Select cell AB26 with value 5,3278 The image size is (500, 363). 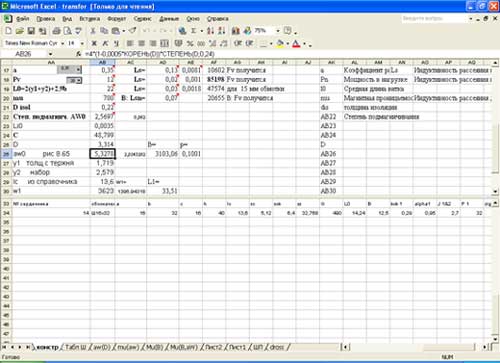point(103,154)
